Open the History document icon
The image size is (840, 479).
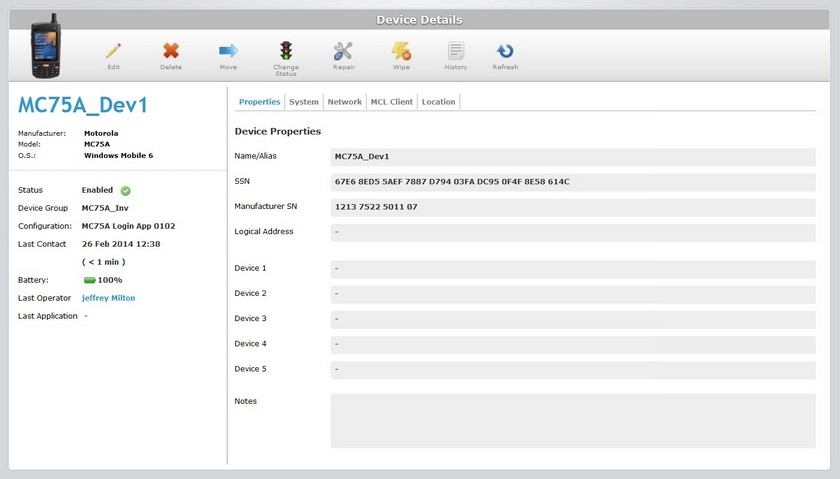coord(456,51)
